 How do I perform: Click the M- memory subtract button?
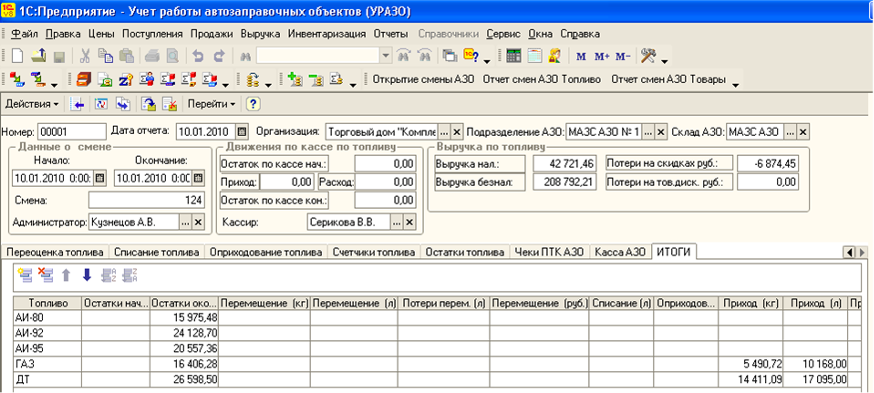[x=623, y=56]
